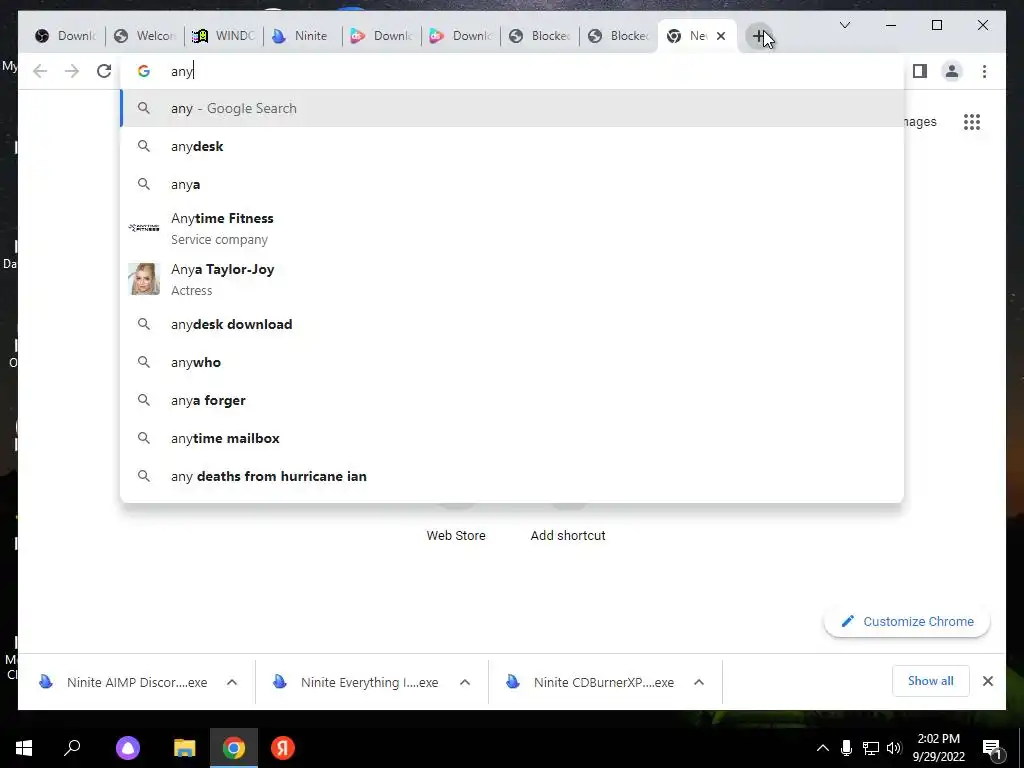Choose 'any deaths from hurricane ian' suggestion
Image resolution: width=1024 pixels, height=768 pixels.
coord(512,476)
